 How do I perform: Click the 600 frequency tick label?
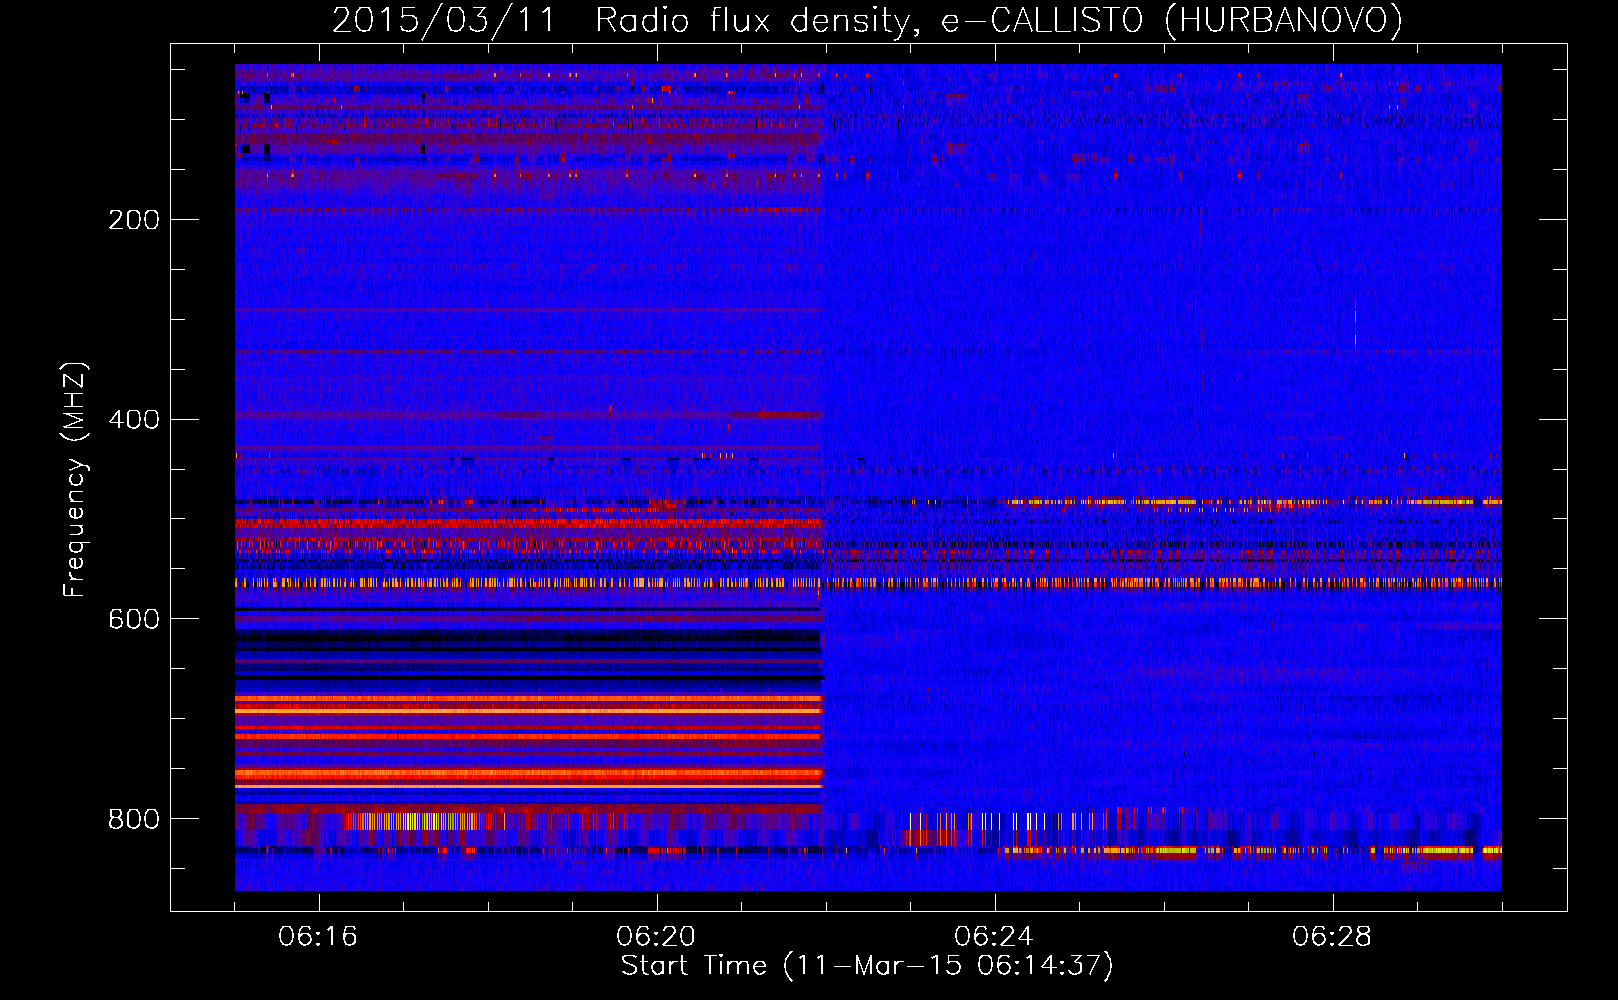(x=134, y=620)
